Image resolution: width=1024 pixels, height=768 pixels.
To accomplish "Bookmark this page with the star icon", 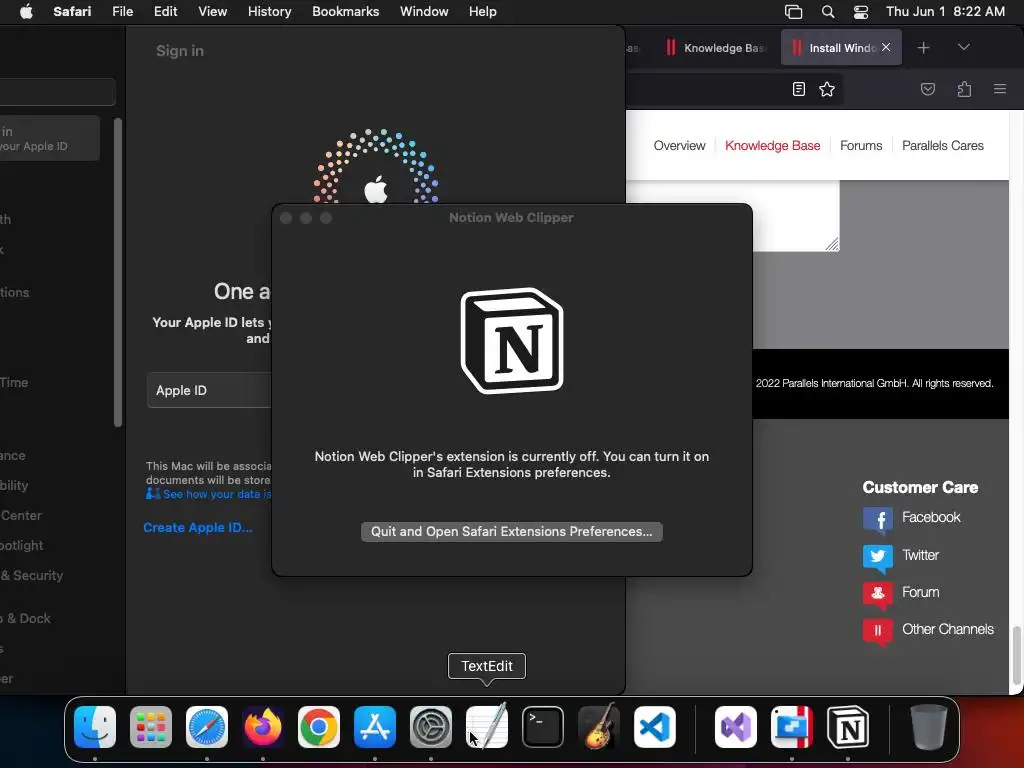I will tap(827, 89).
